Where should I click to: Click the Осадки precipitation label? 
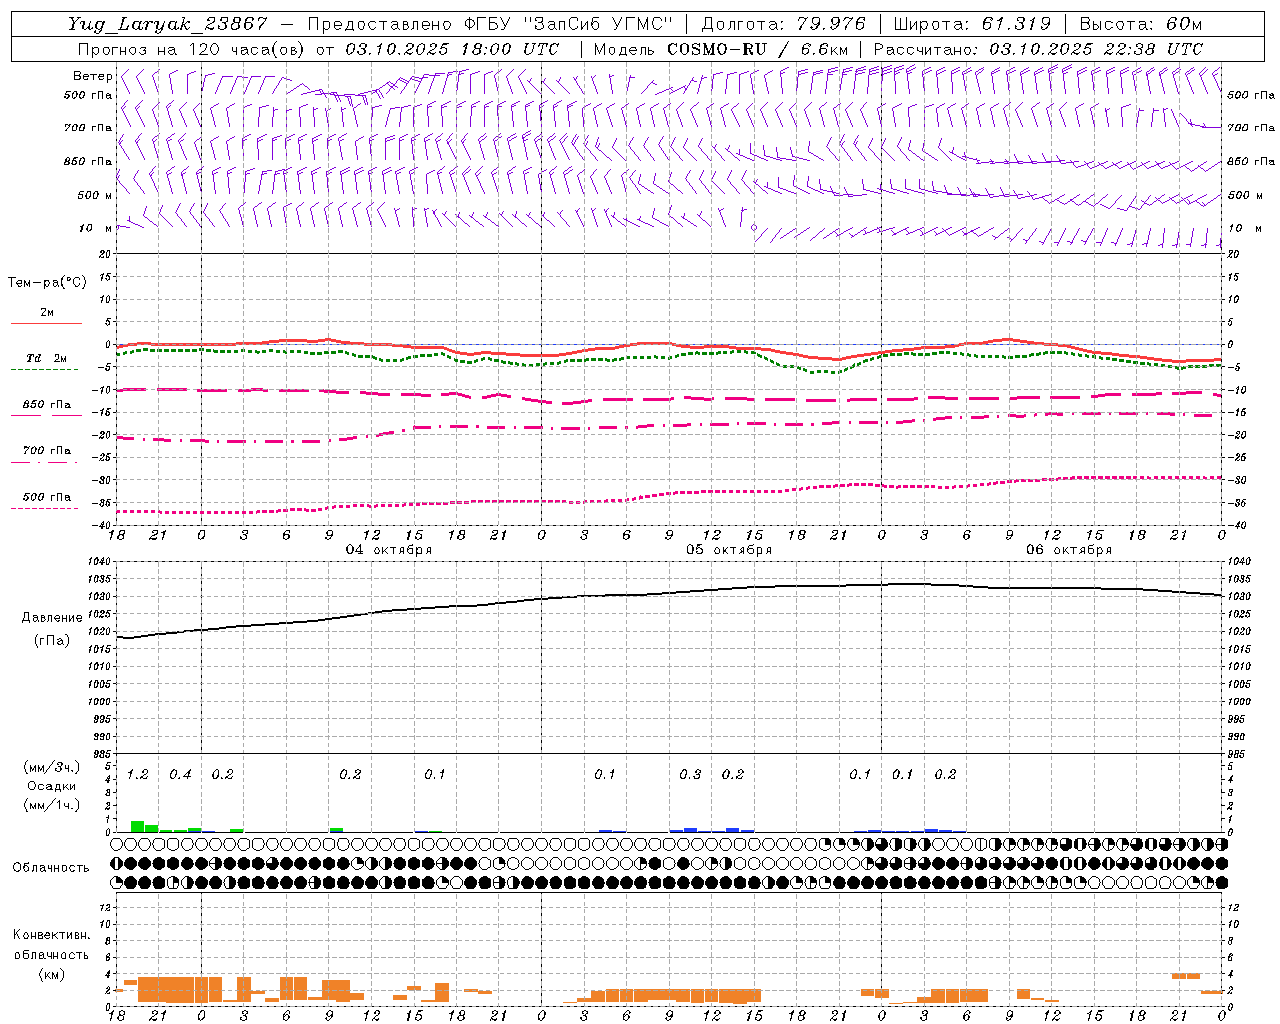click(51, 786)
